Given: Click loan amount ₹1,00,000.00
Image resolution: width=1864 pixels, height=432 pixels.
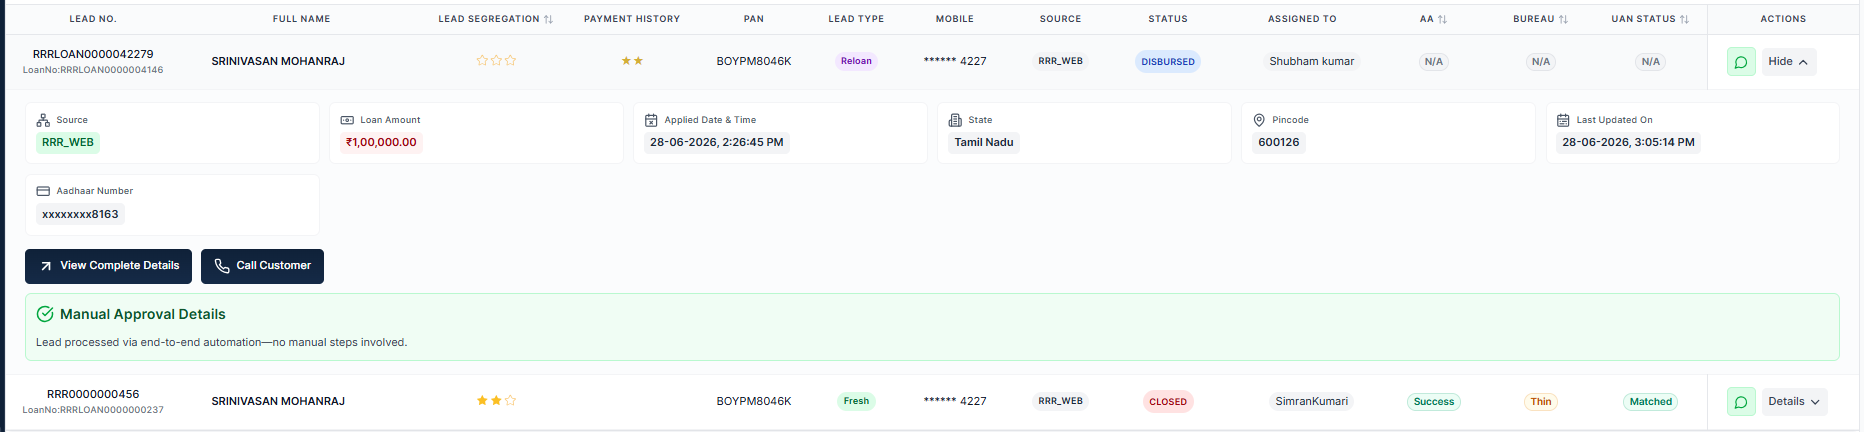Looking at the screenshot, I should (381, 142).
